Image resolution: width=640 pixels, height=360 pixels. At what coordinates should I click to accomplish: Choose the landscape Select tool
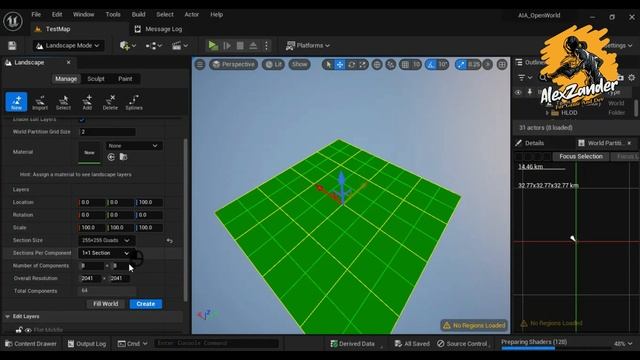click(x=63, y=102)
